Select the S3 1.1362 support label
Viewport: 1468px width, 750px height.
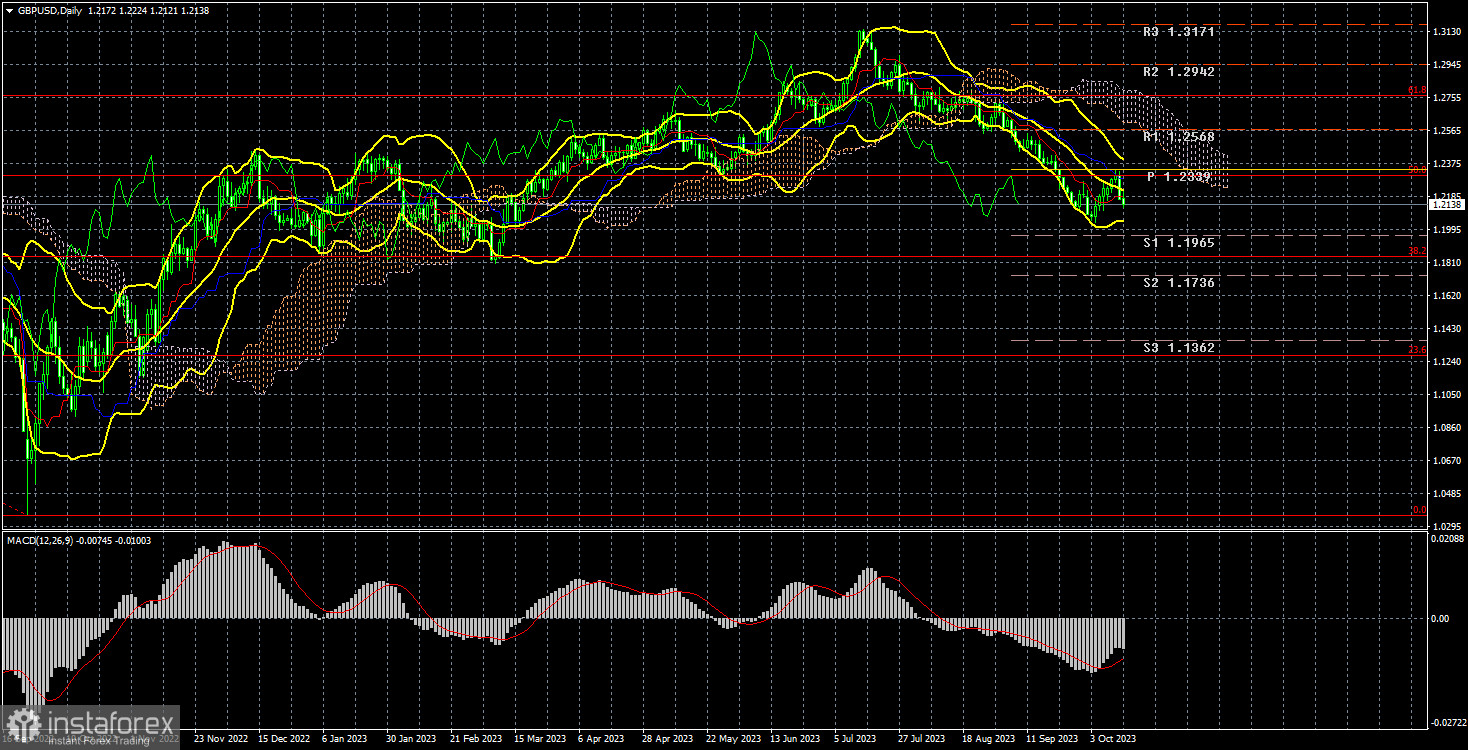pyautogui.click(x=1179, y=348)
